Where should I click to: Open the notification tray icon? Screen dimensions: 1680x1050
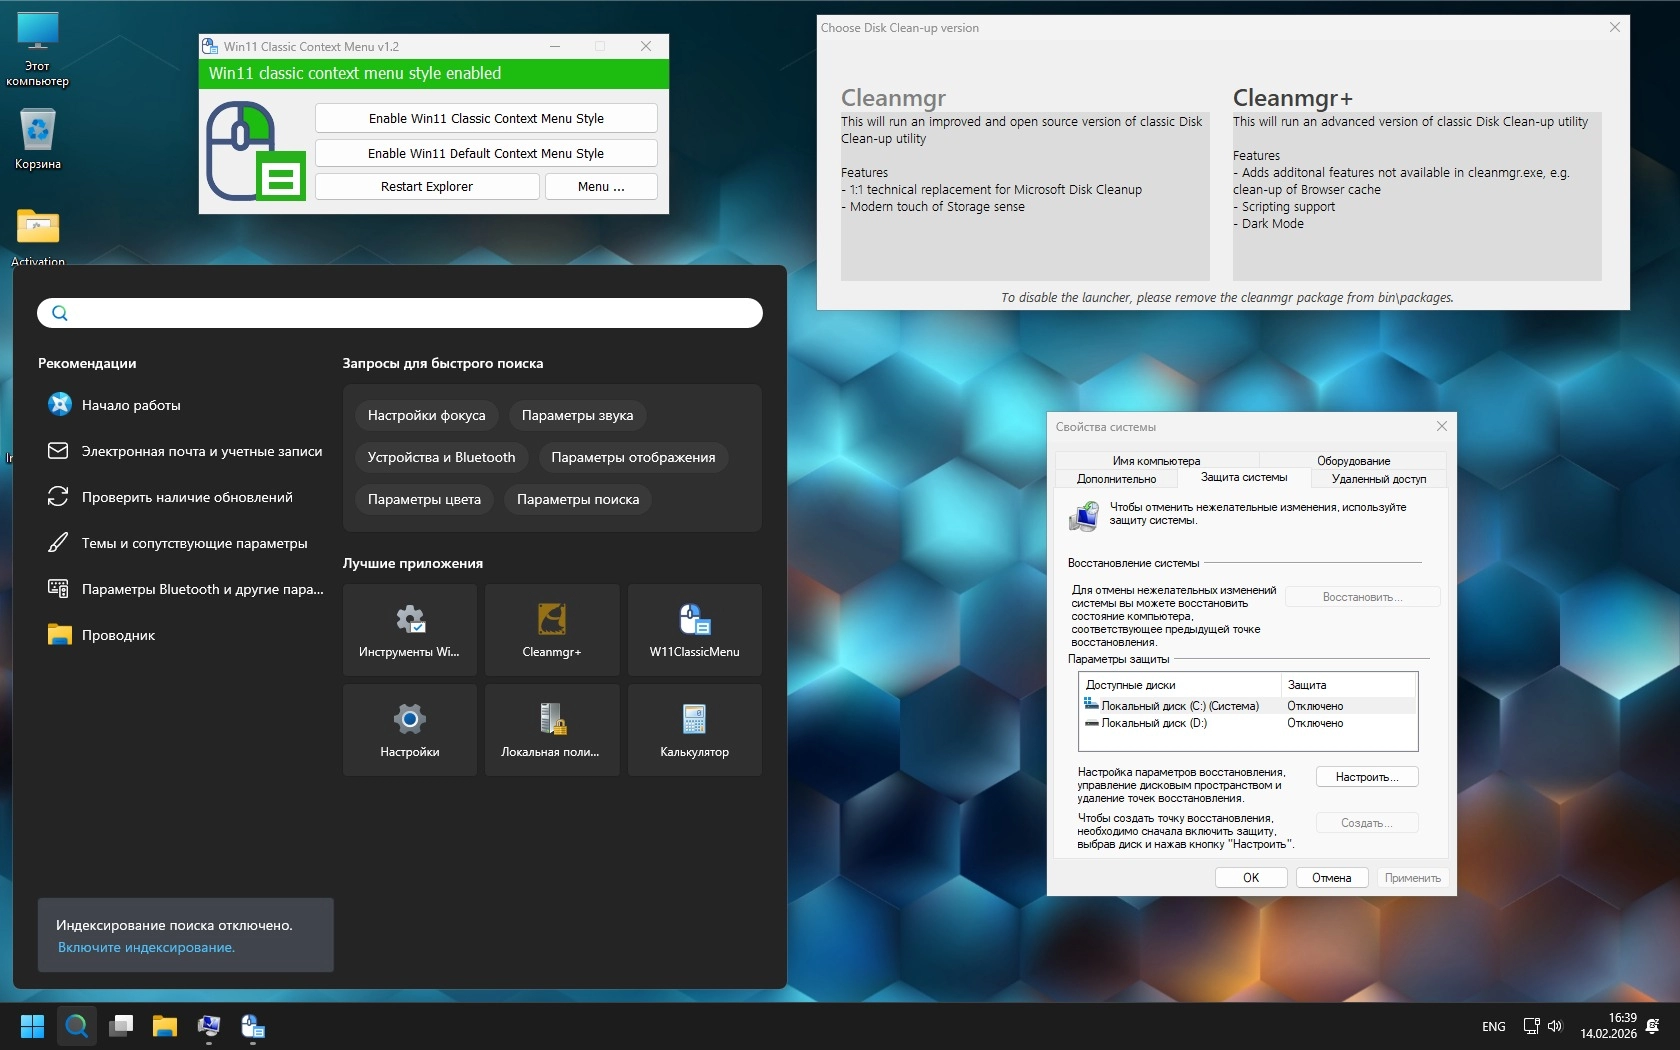[1653, 1026]
